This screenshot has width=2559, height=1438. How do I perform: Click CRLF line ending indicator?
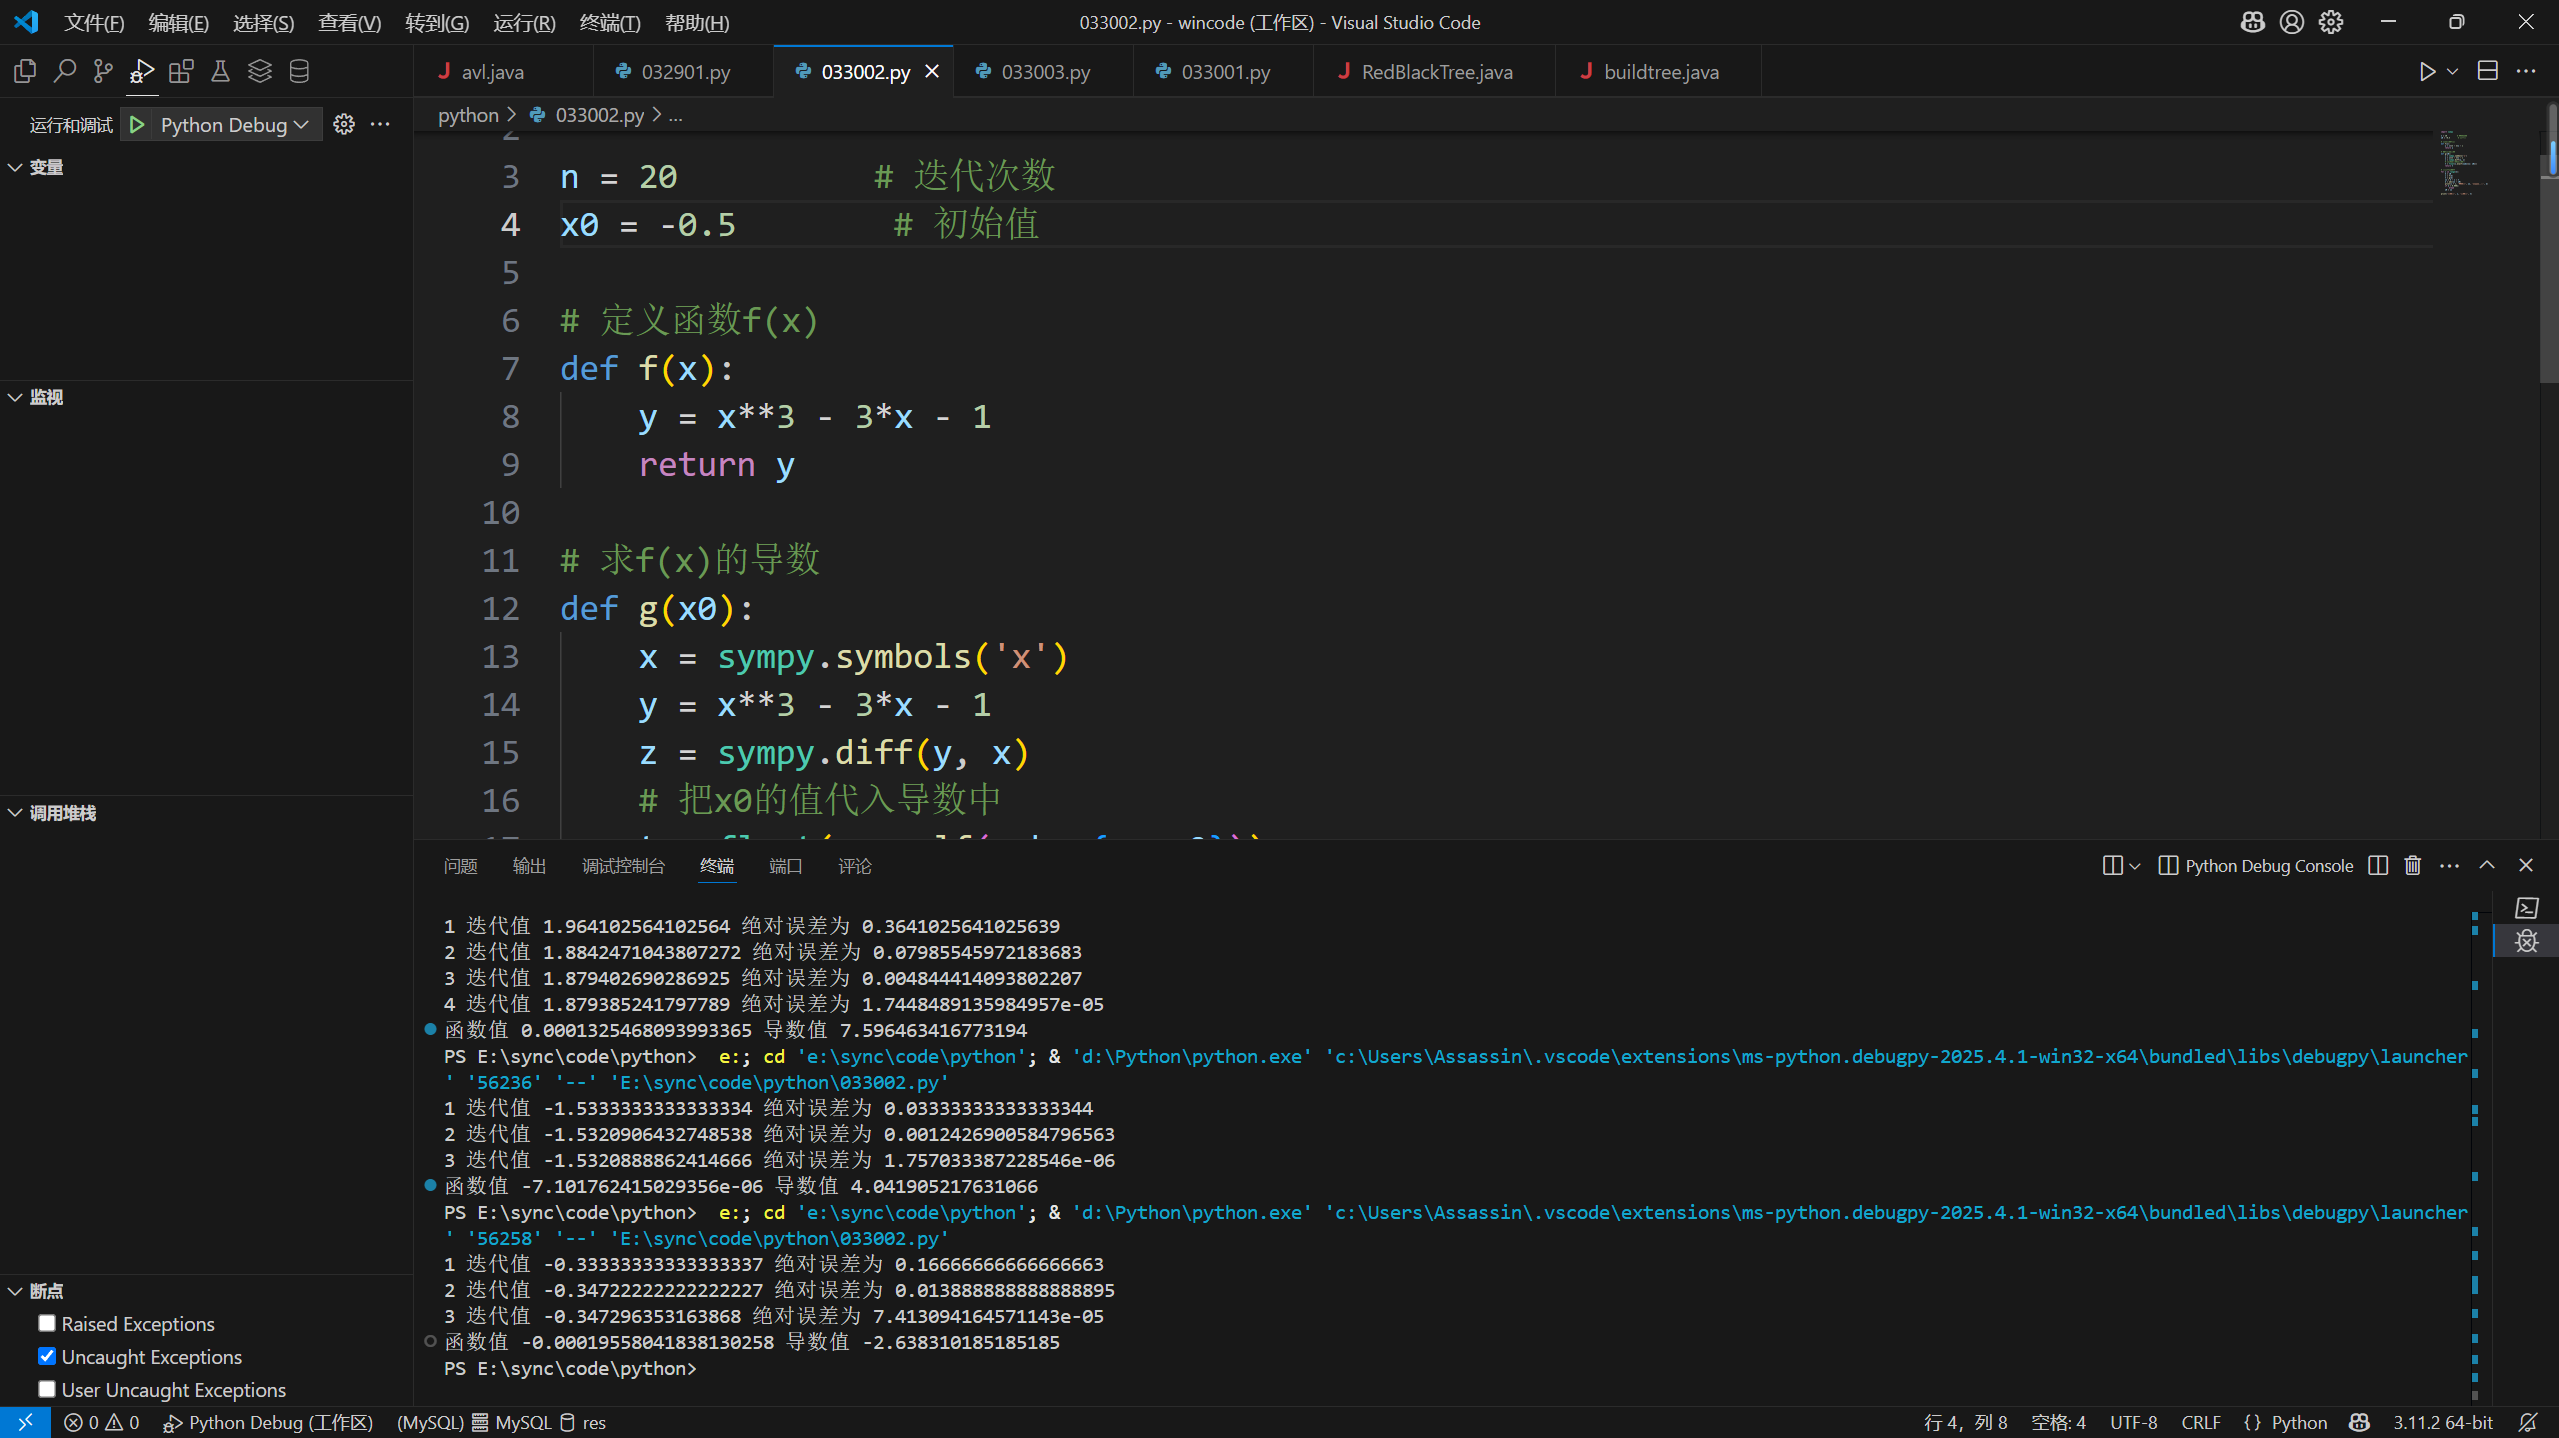2200,1422
